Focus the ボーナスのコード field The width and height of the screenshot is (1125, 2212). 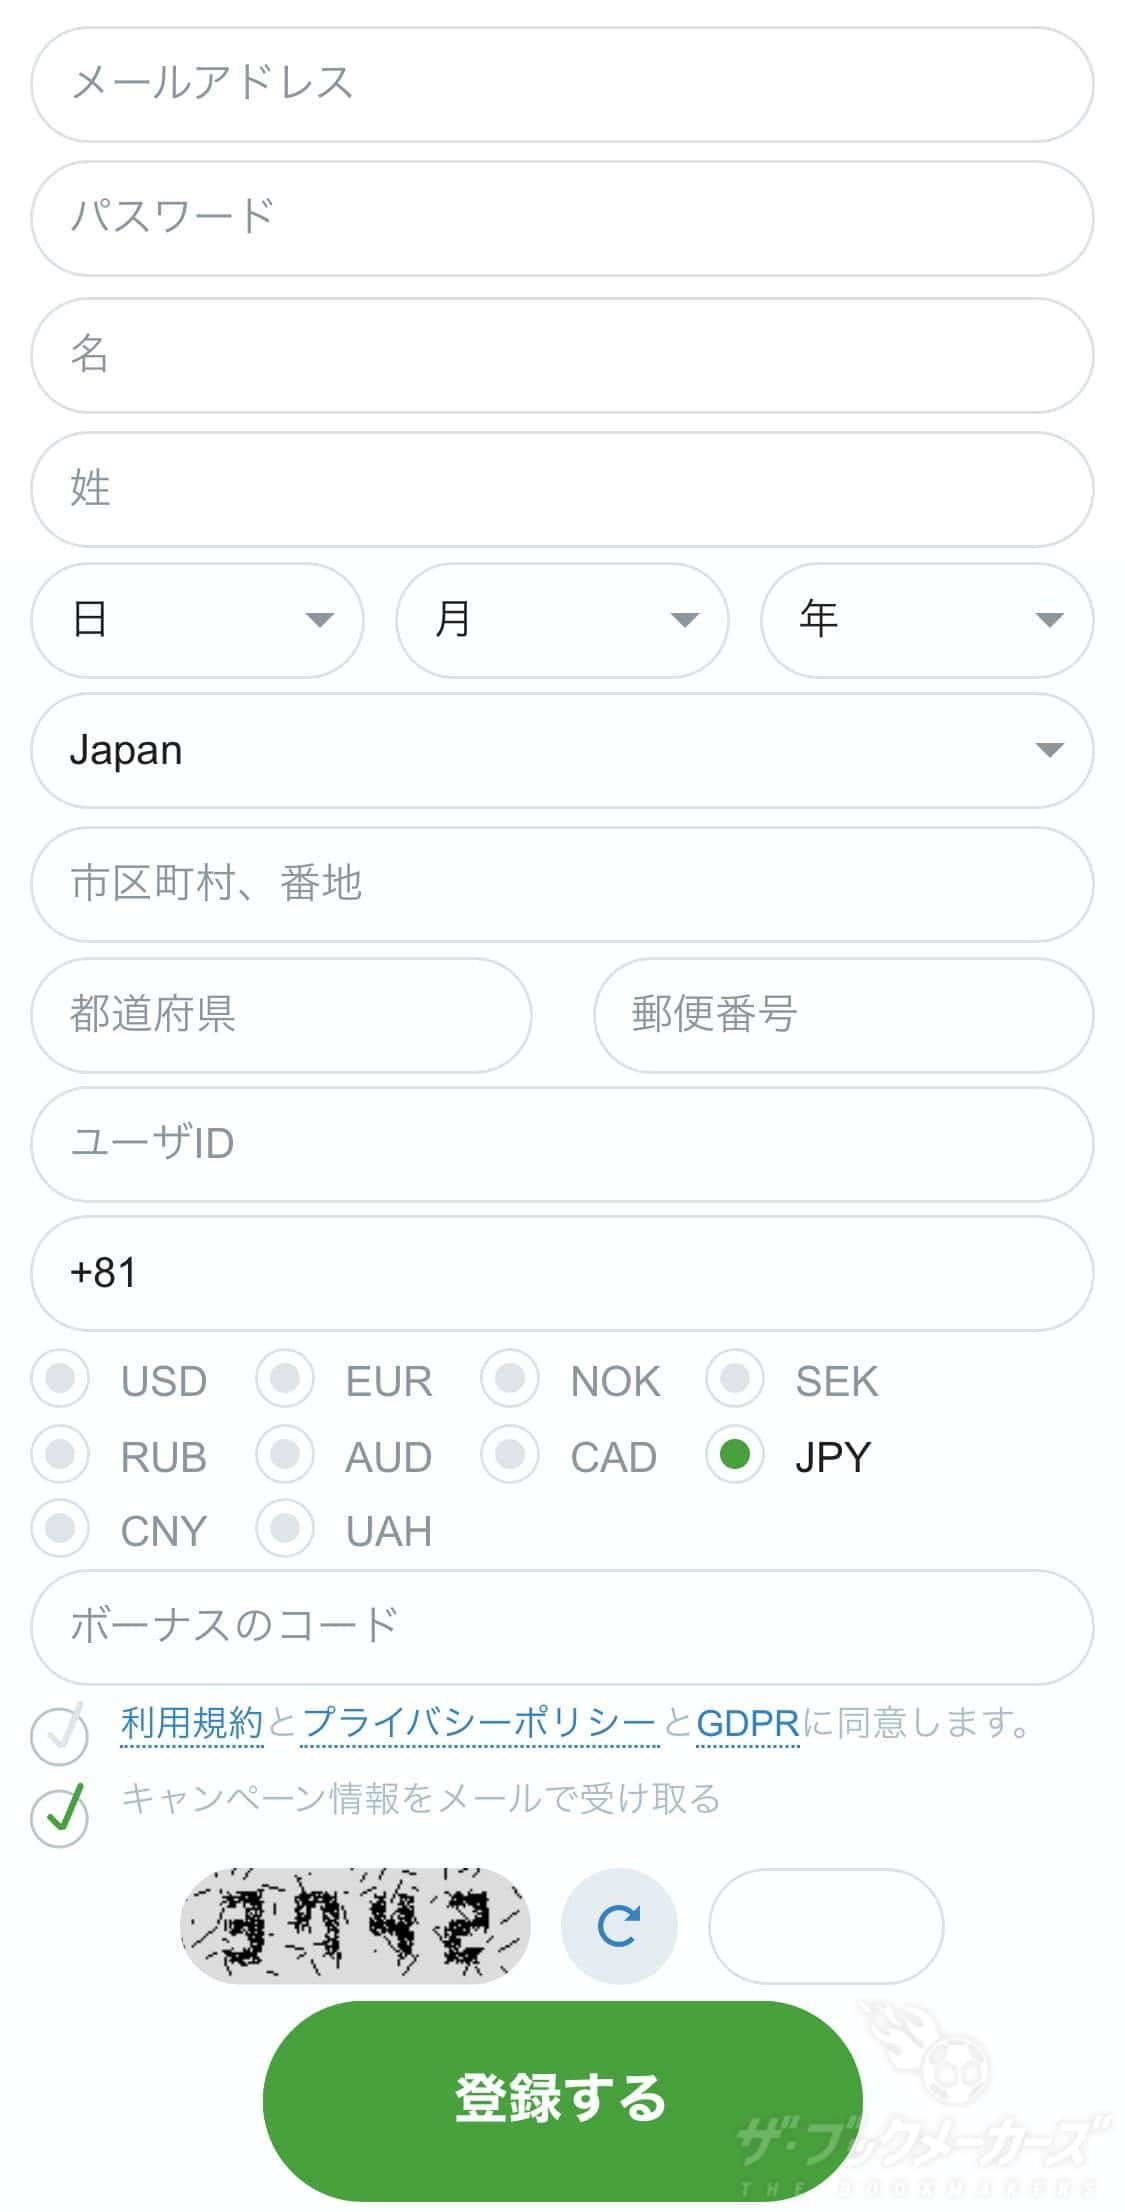coord(562,1626)
